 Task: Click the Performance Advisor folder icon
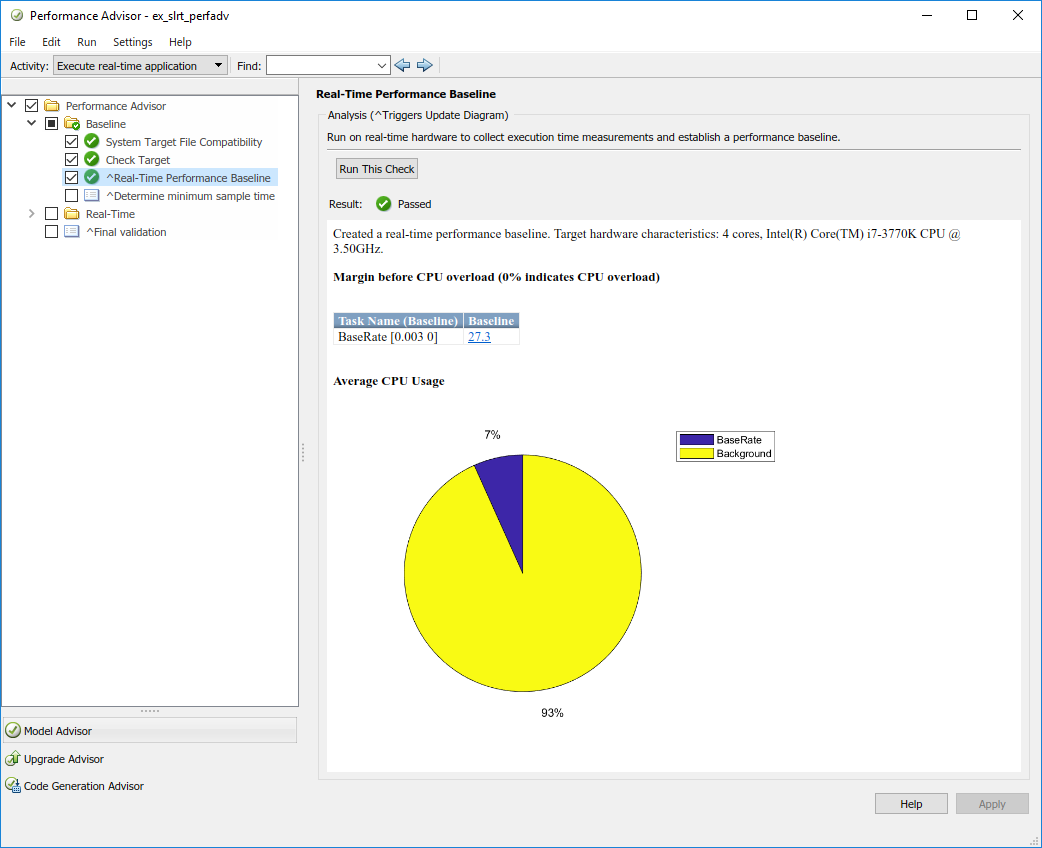point(52,106)
